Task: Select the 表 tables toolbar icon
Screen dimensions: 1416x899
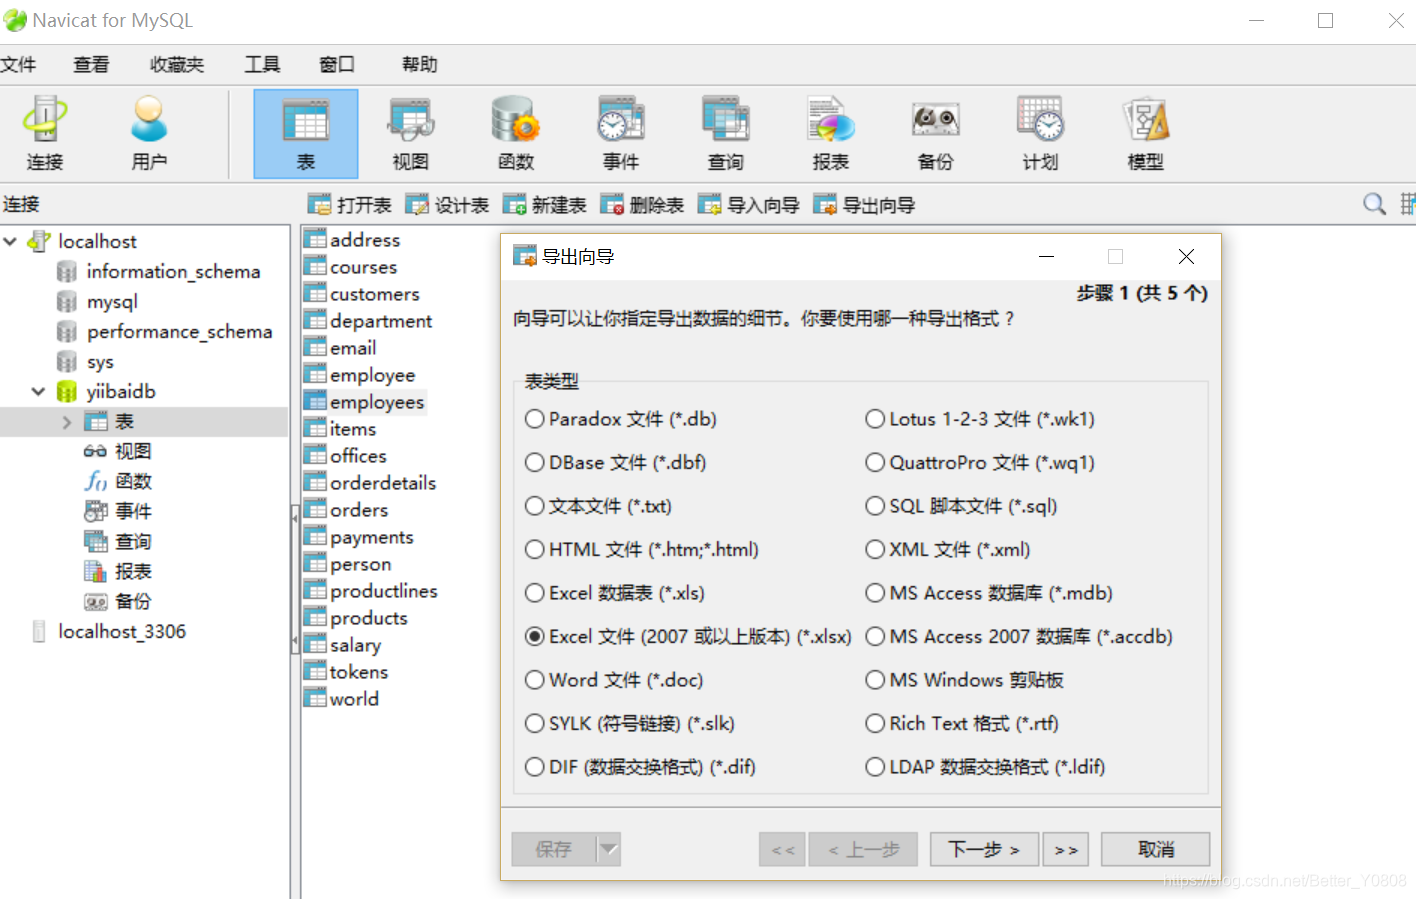Action: pos(305,134)
